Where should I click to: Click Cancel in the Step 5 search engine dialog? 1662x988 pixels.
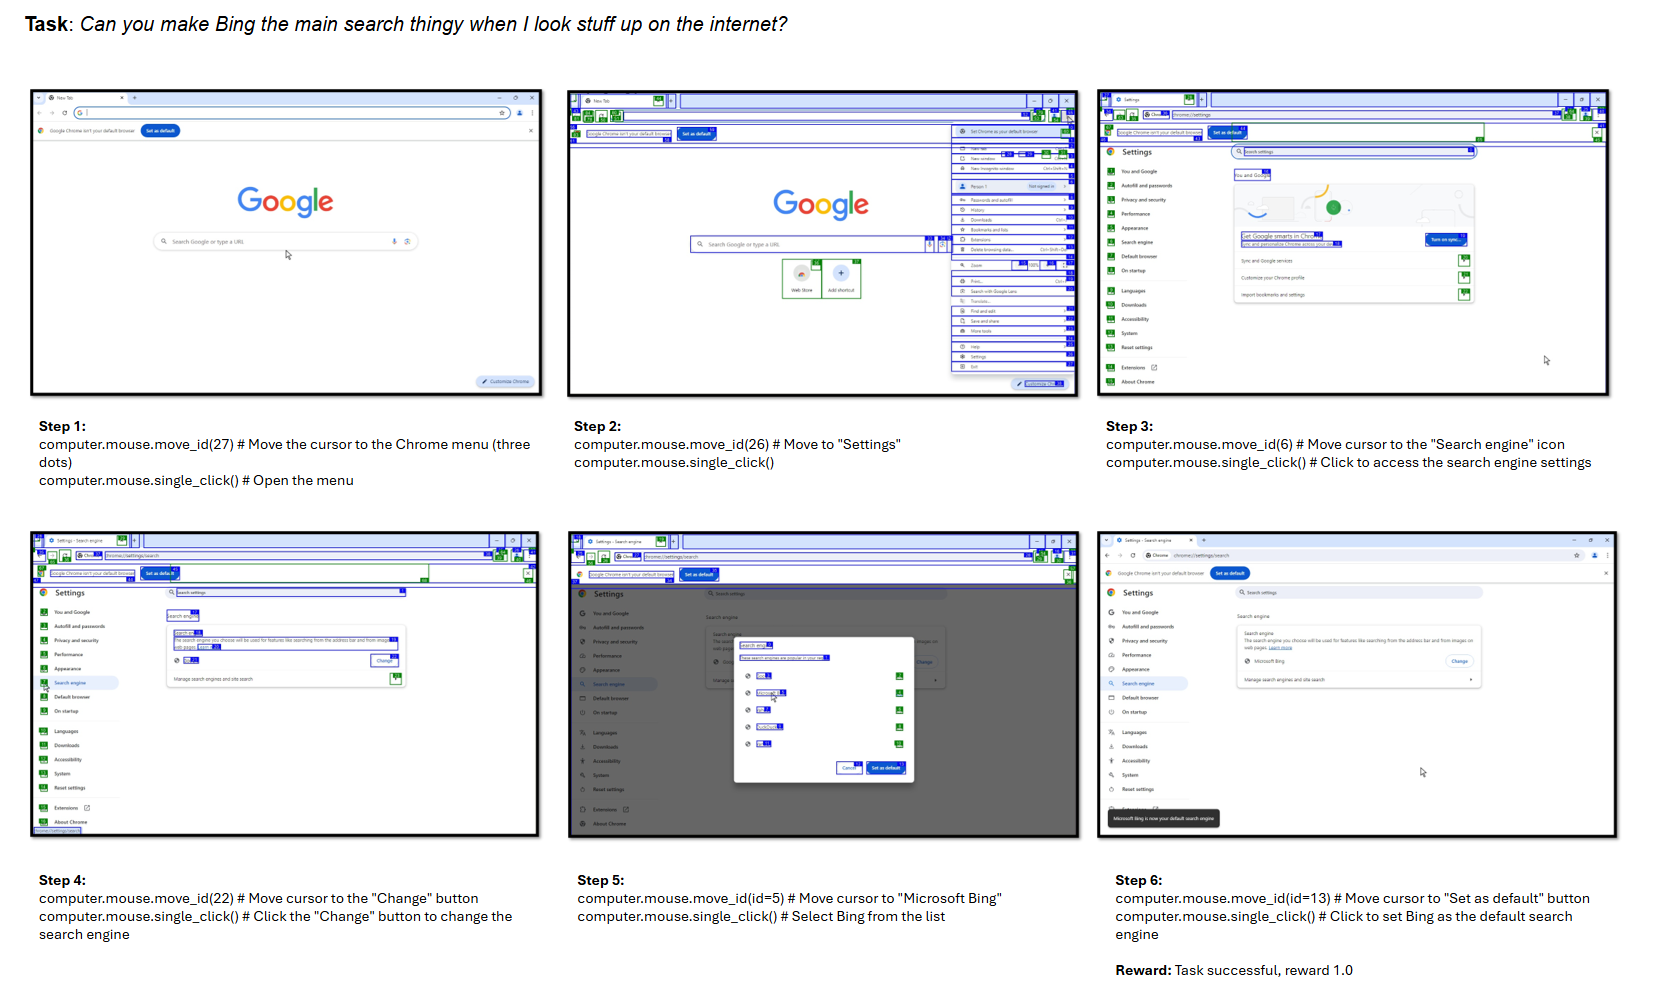tap(849, 768)
